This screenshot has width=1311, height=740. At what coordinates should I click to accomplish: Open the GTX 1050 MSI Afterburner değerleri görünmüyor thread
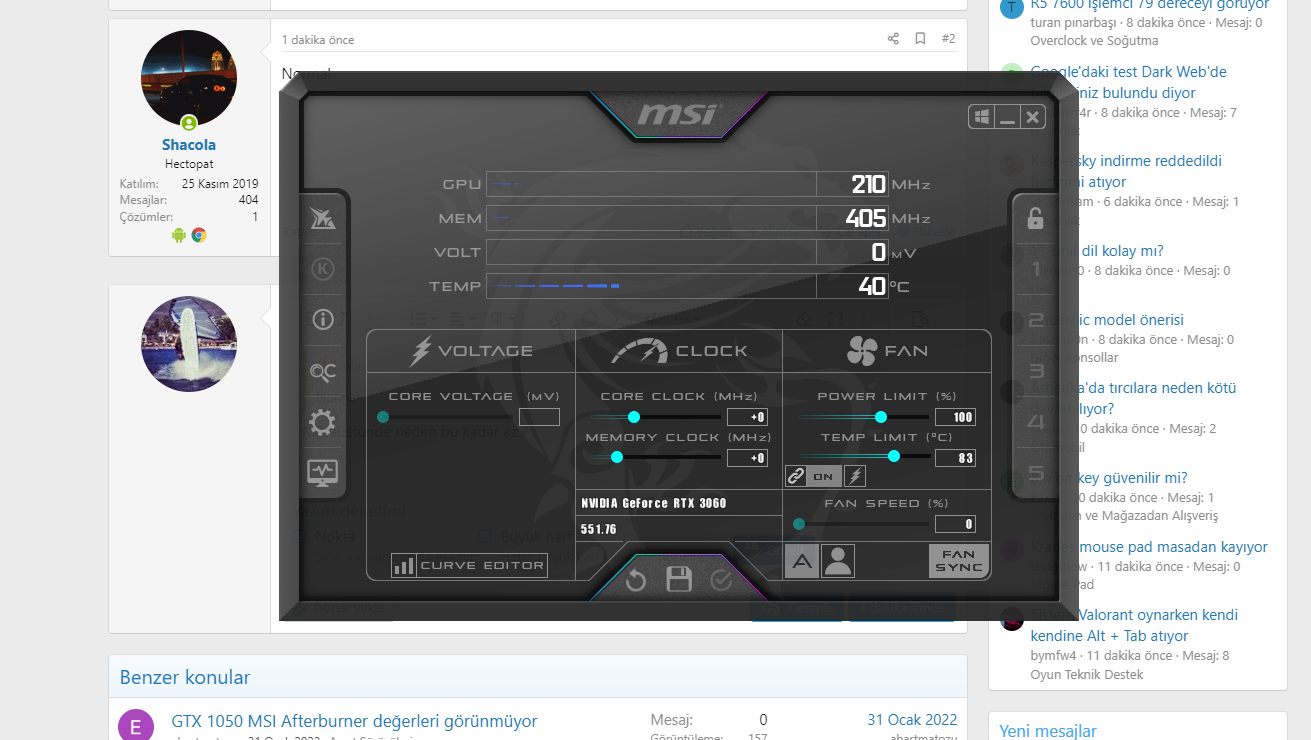354,721
